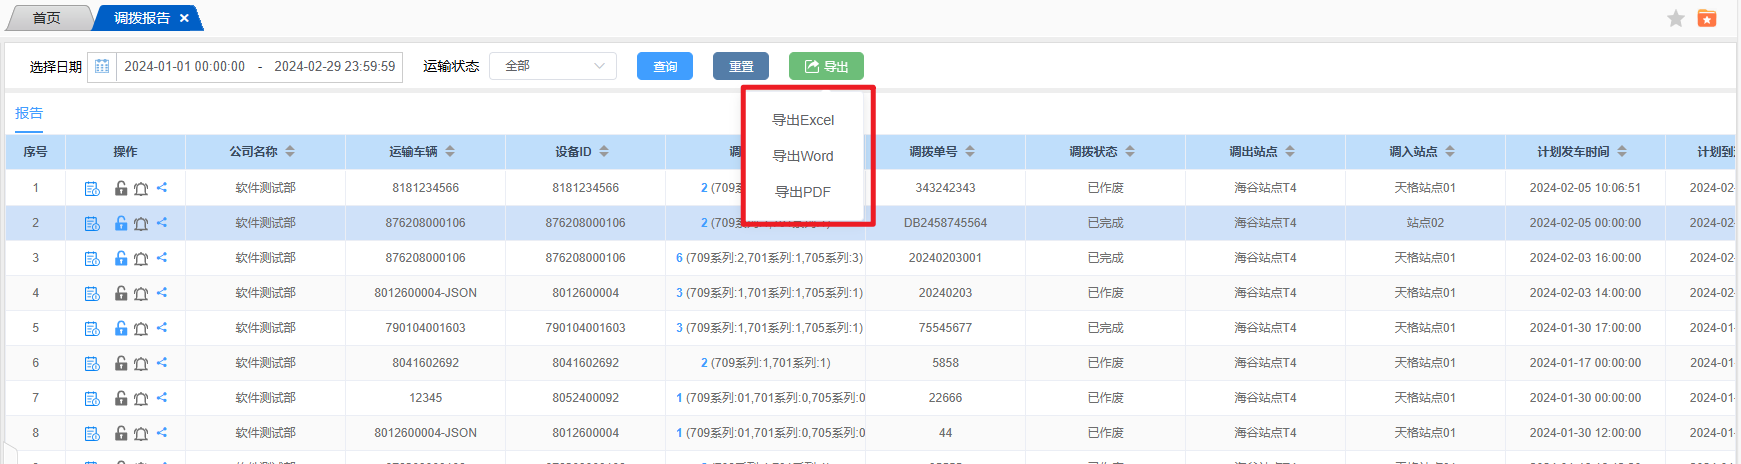1741x464 pixels.
Task: Click the 查询 search button
Action: pos(665,67)
